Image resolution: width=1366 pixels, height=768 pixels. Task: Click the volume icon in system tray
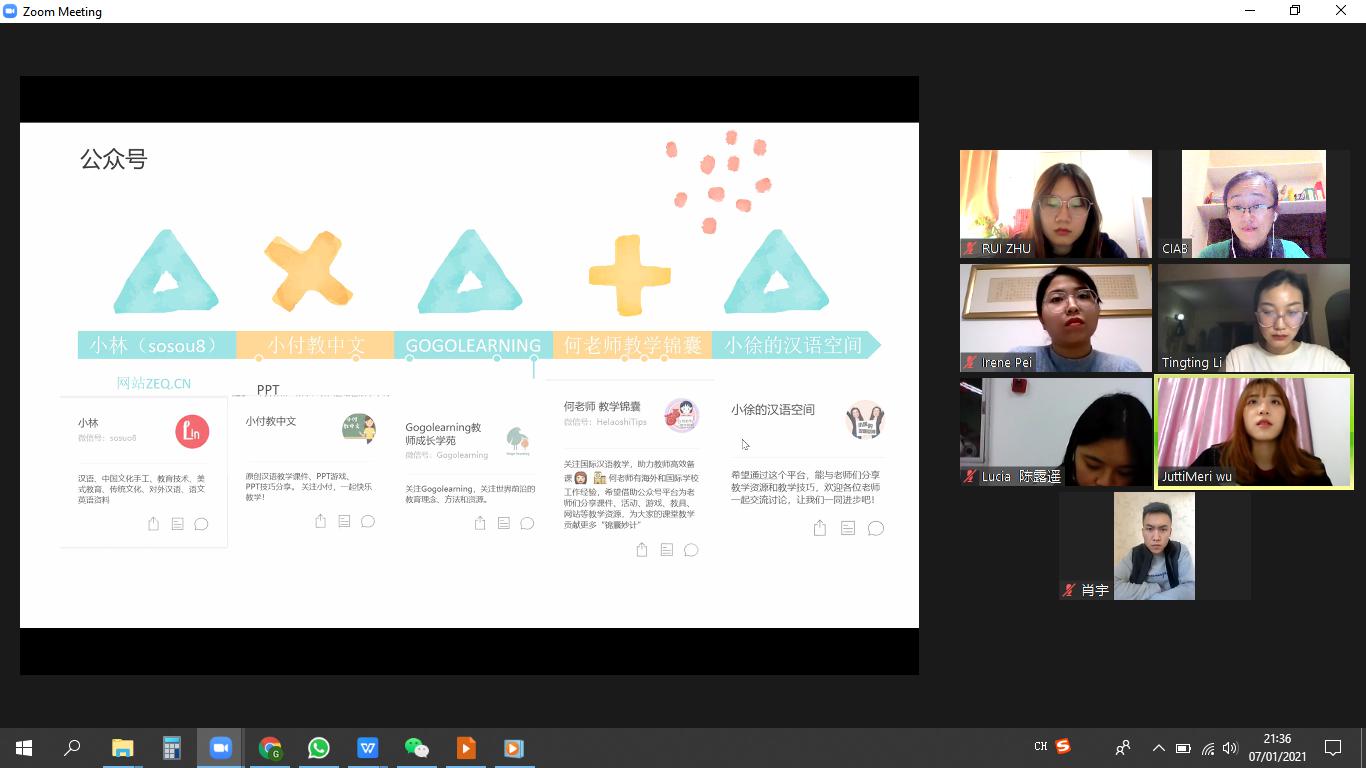(1230, 748)
